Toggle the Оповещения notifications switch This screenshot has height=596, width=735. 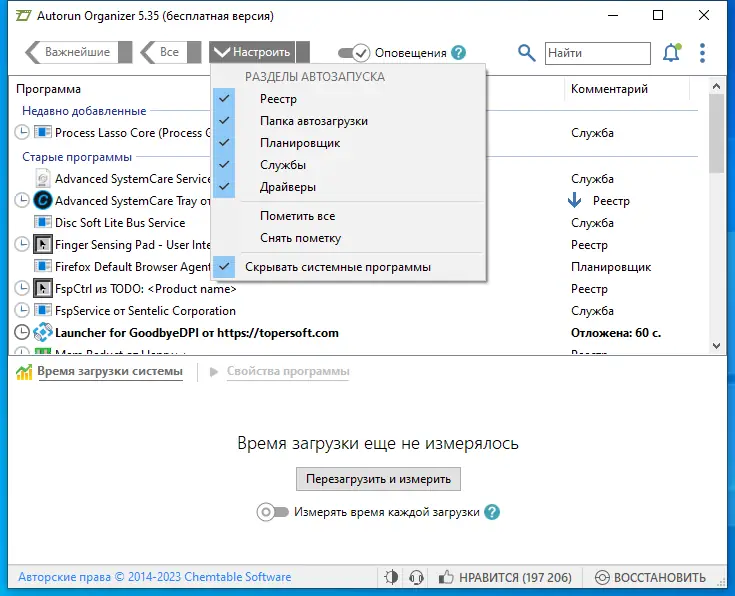pos(354,53)
